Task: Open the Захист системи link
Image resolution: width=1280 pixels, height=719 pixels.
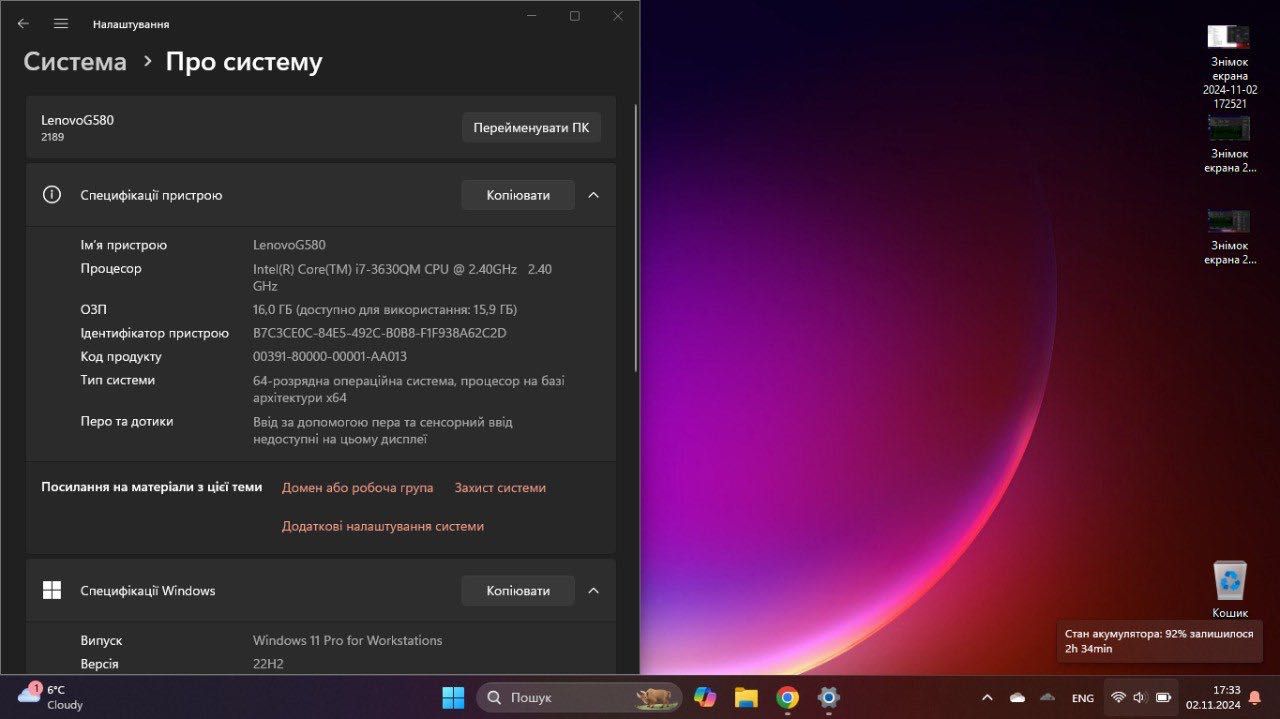Action: coord(500,488)
